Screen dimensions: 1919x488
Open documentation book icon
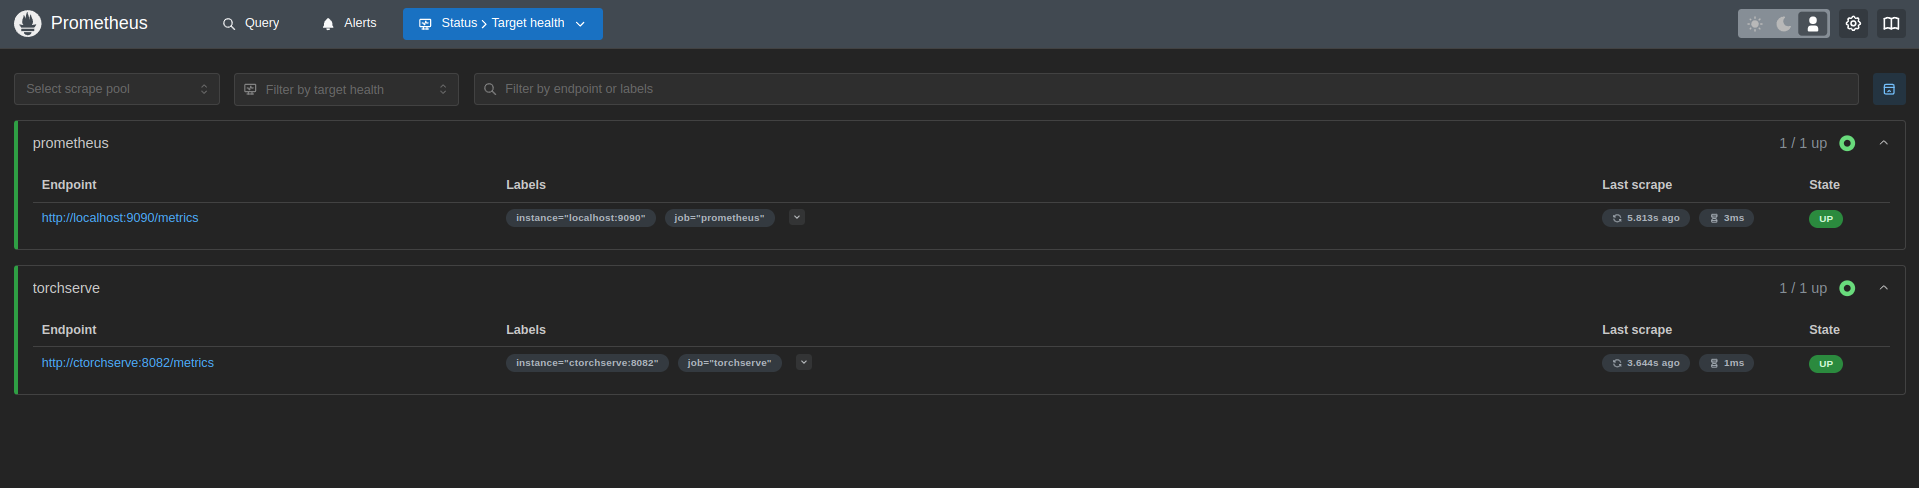click(x=1891, y=23)
